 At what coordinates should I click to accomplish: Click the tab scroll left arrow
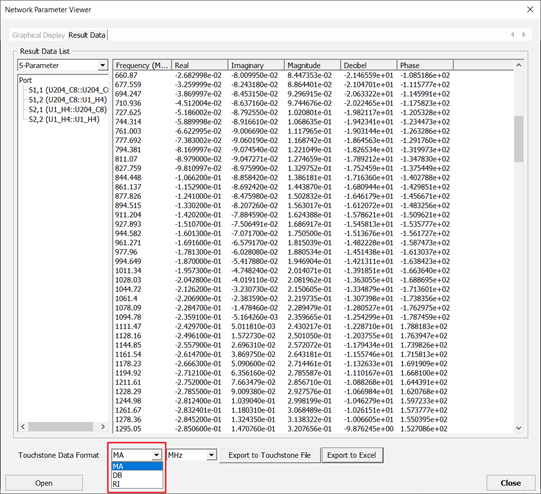(x=512, y=34)
